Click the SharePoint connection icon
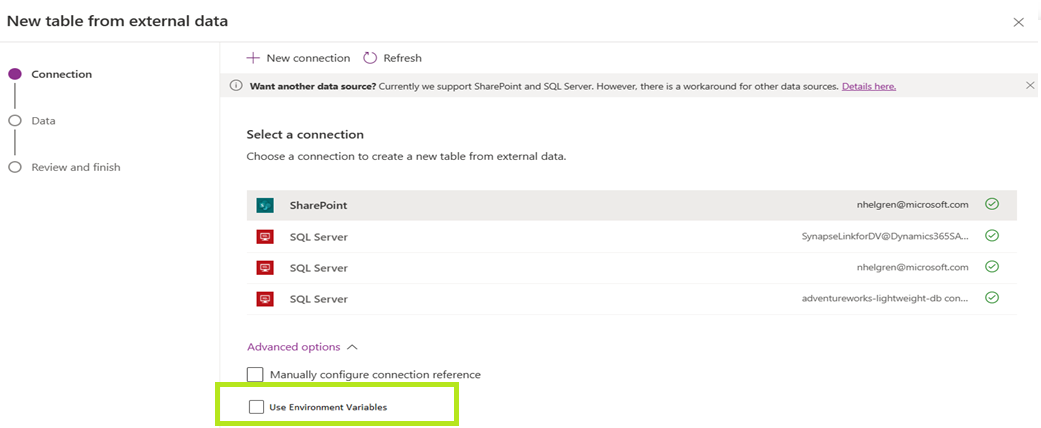 [x=265, y=205]
